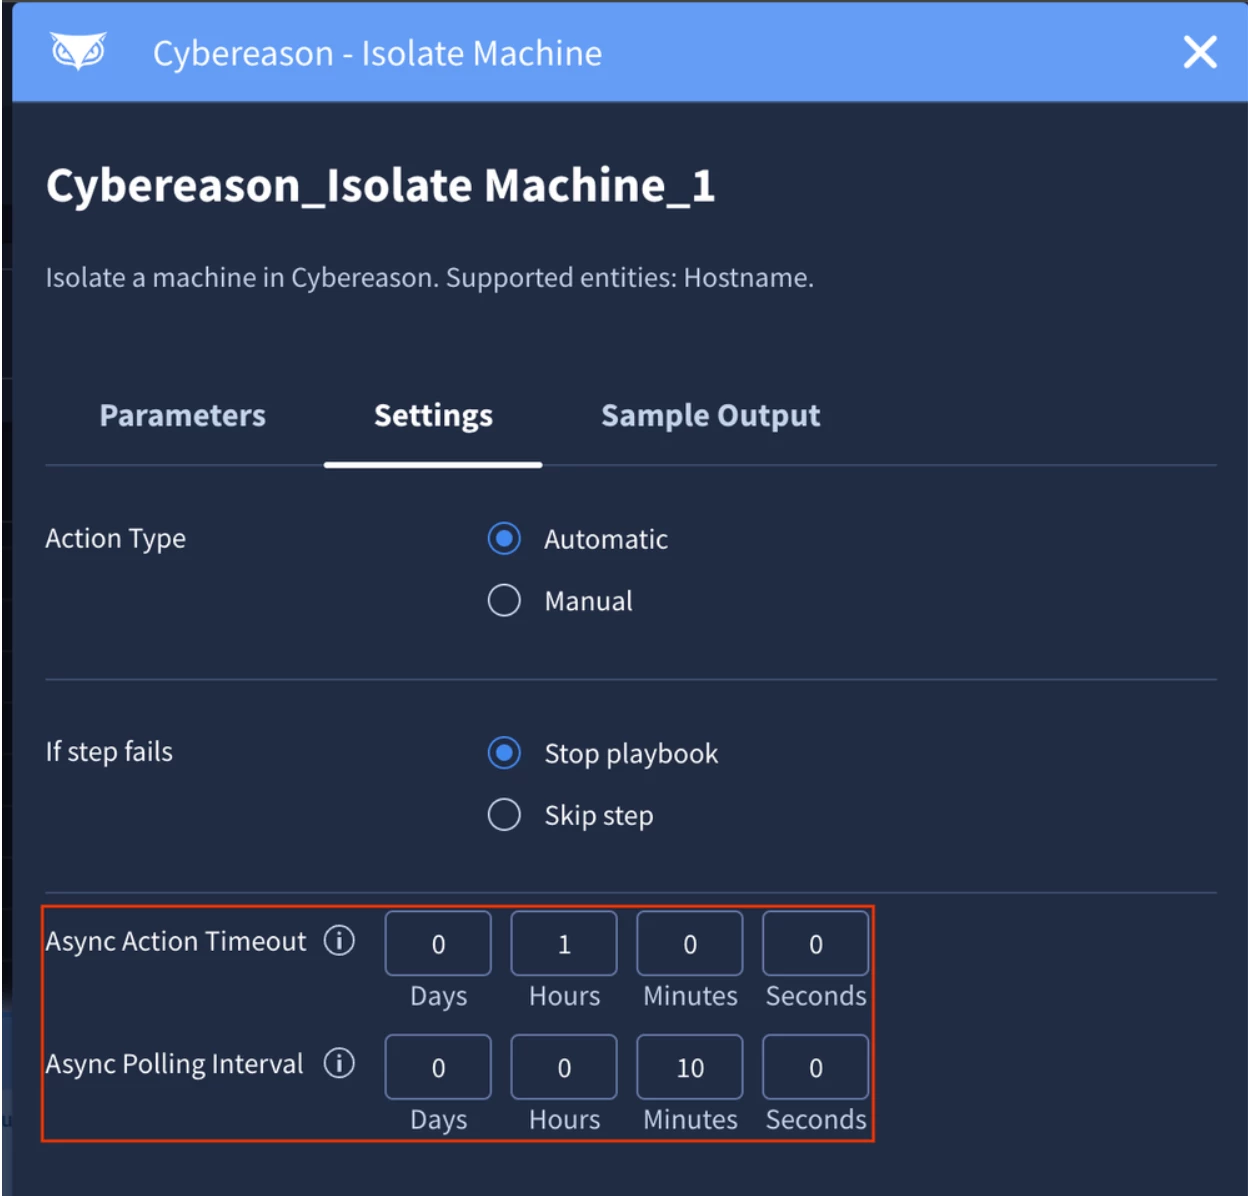1248x1196 pixels.
Task: Click Async Action Timeout Days field
Action: (x=438, y=943)
